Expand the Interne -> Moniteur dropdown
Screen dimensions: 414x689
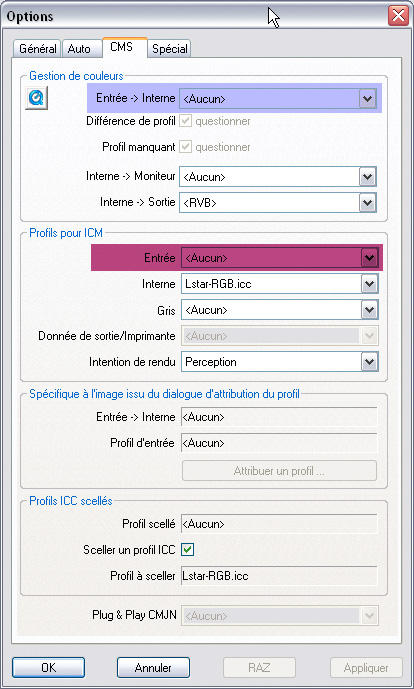pyautogui.click(x=367, y=177)
